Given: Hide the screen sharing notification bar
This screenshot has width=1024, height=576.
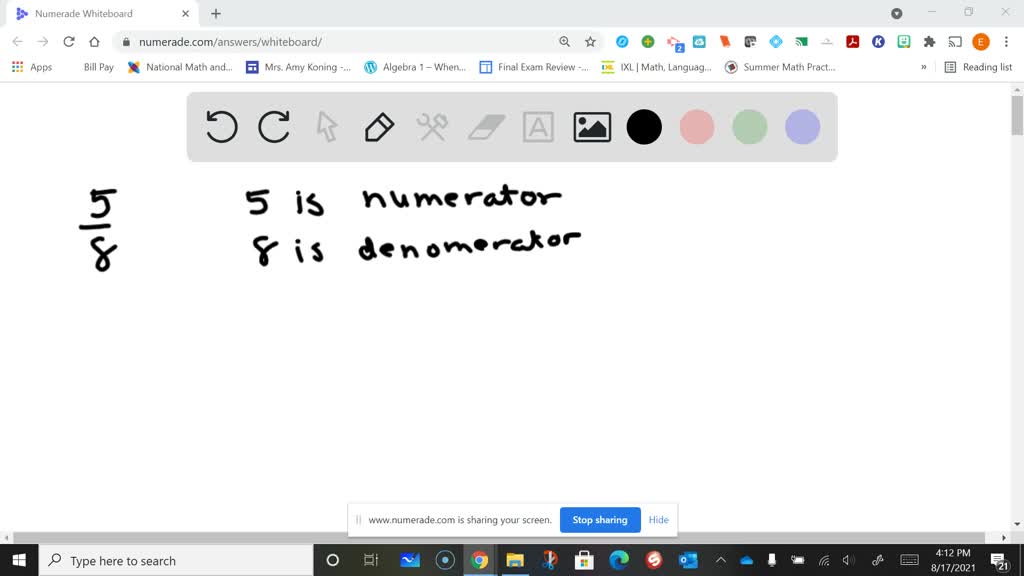Looking at the screenshot, I should 658,520.
